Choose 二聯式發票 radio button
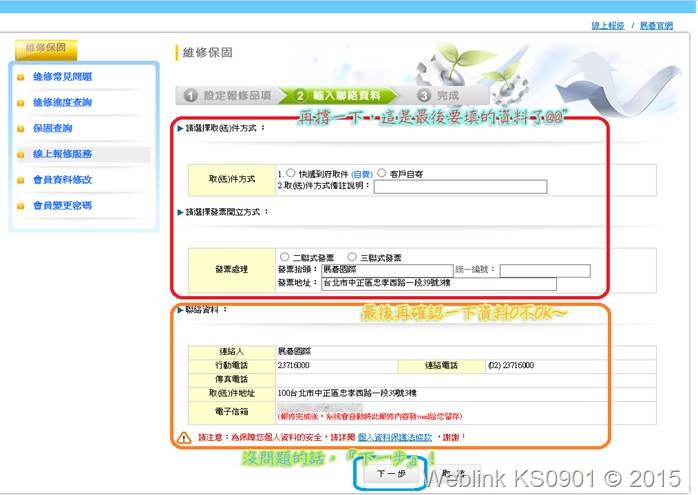This screenshot has height=495, width=698. pos(284,257)
